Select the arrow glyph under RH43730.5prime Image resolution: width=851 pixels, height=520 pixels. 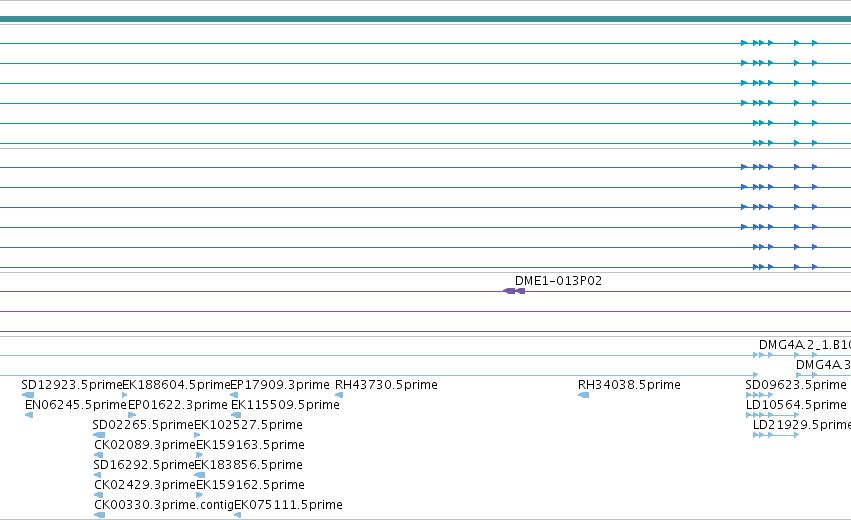click(339, 395)
